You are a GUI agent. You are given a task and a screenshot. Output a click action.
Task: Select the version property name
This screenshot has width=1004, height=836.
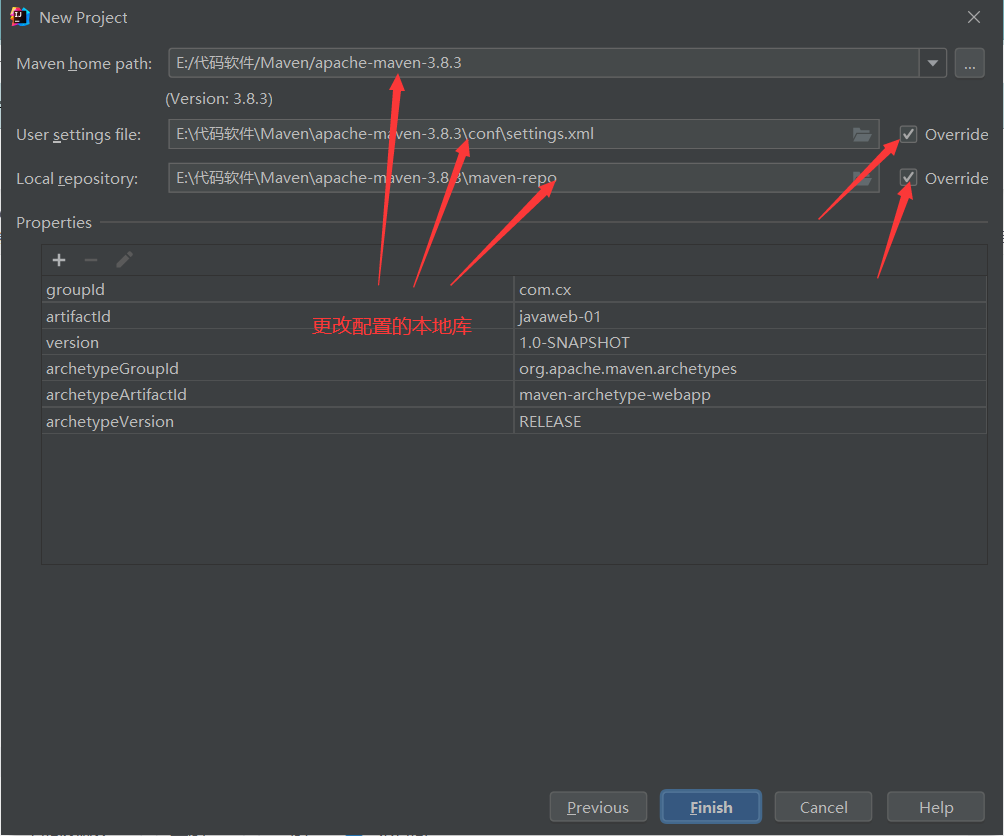(72, 342)
